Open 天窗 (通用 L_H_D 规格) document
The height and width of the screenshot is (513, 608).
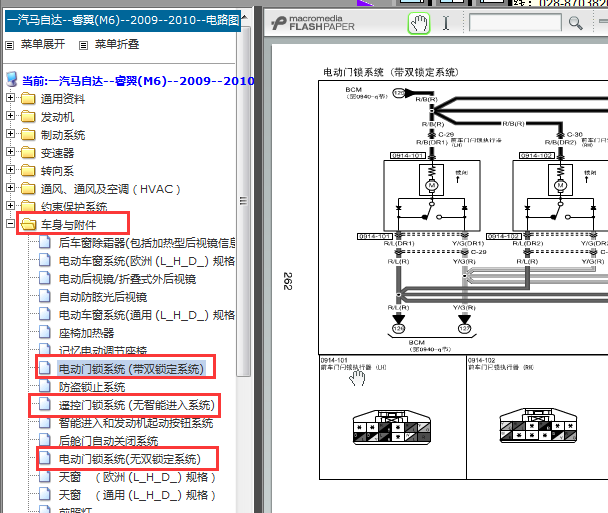[137, 495]
